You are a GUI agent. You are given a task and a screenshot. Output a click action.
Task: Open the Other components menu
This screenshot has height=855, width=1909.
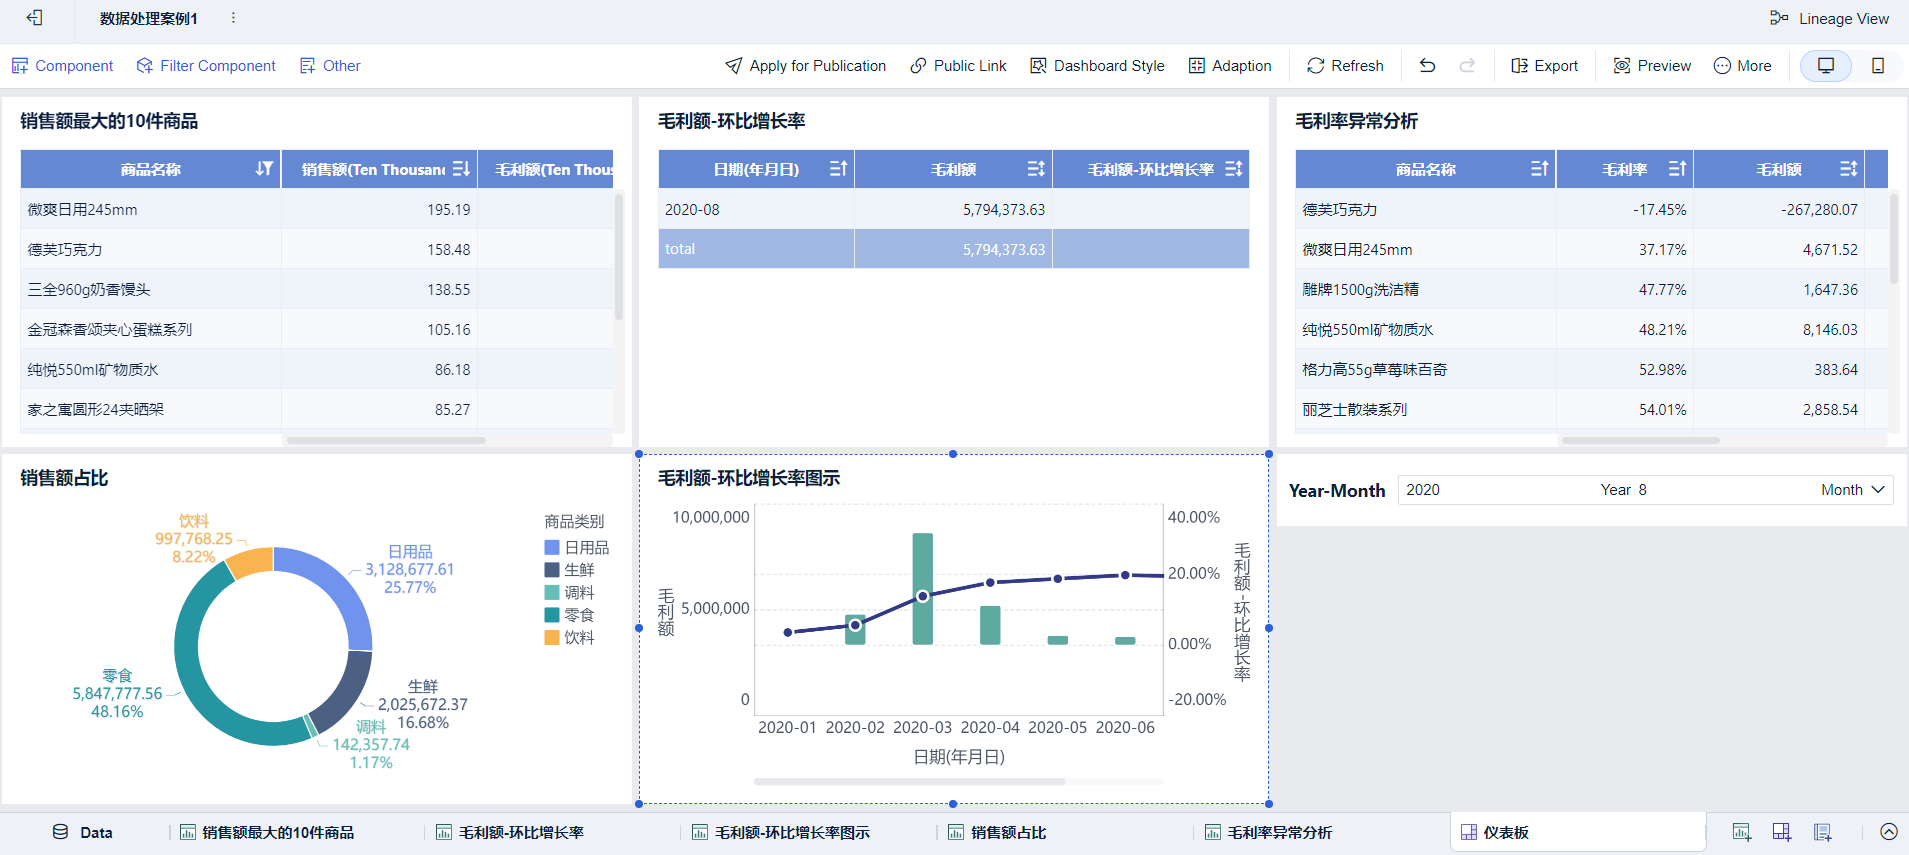pyautogui.click(x=330, y=66)
